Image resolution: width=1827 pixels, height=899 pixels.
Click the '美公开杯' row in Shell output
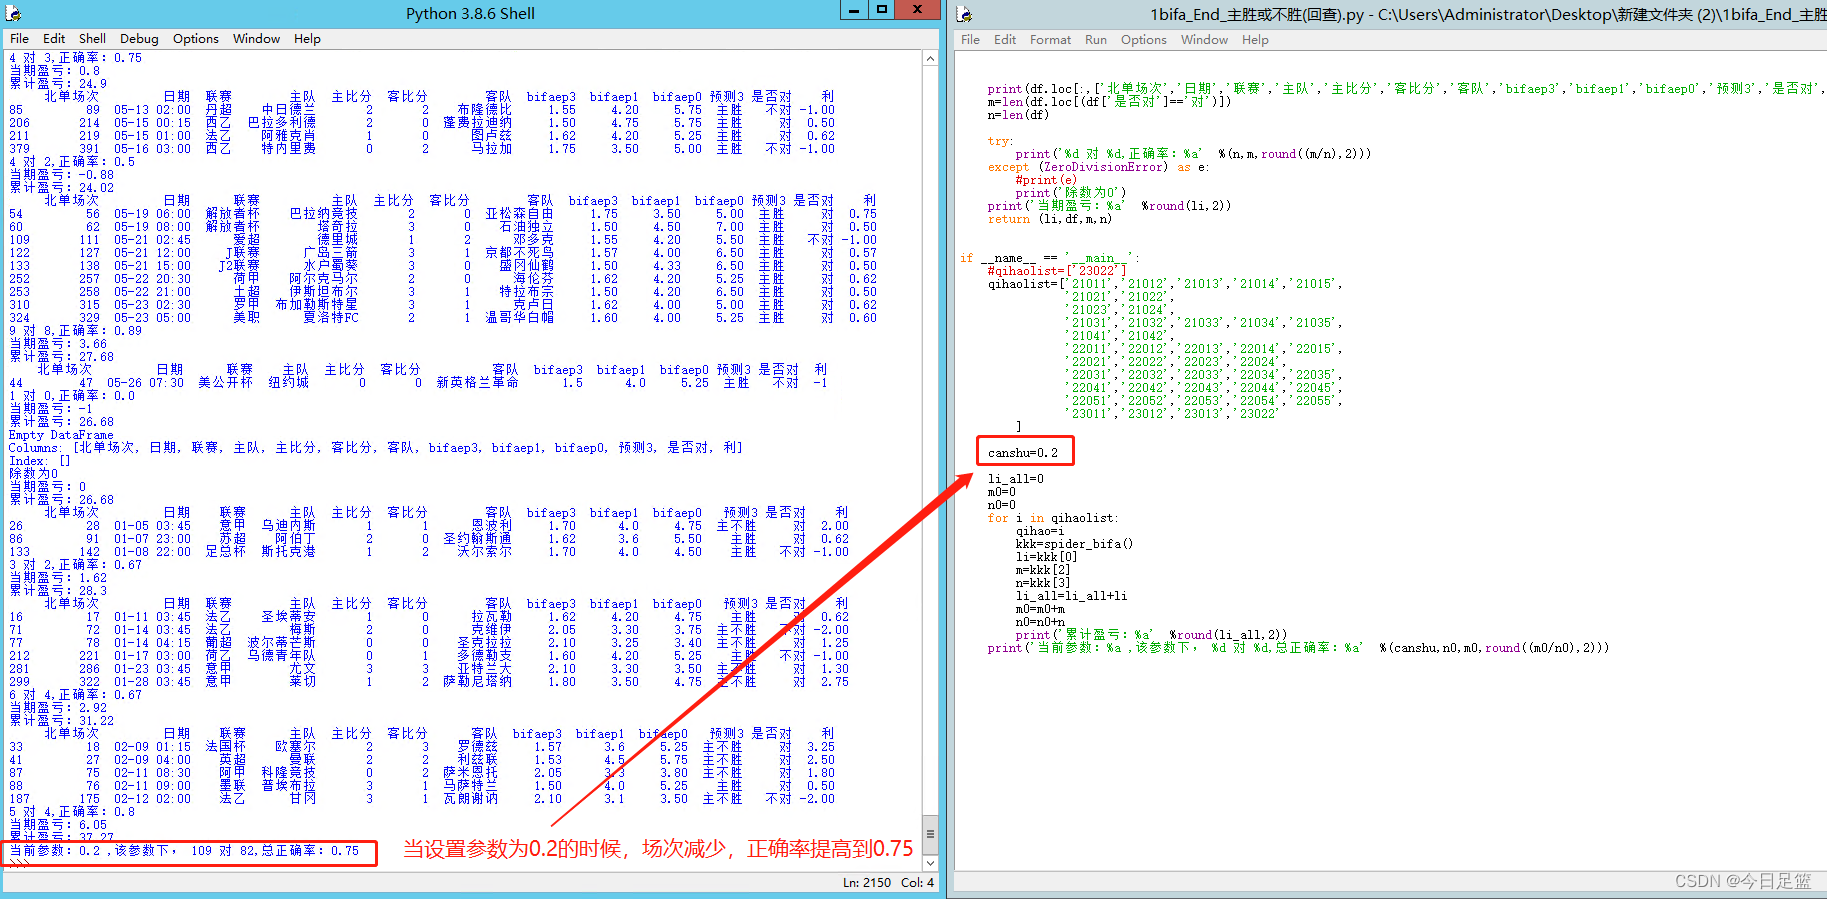[x=418, y=383]
